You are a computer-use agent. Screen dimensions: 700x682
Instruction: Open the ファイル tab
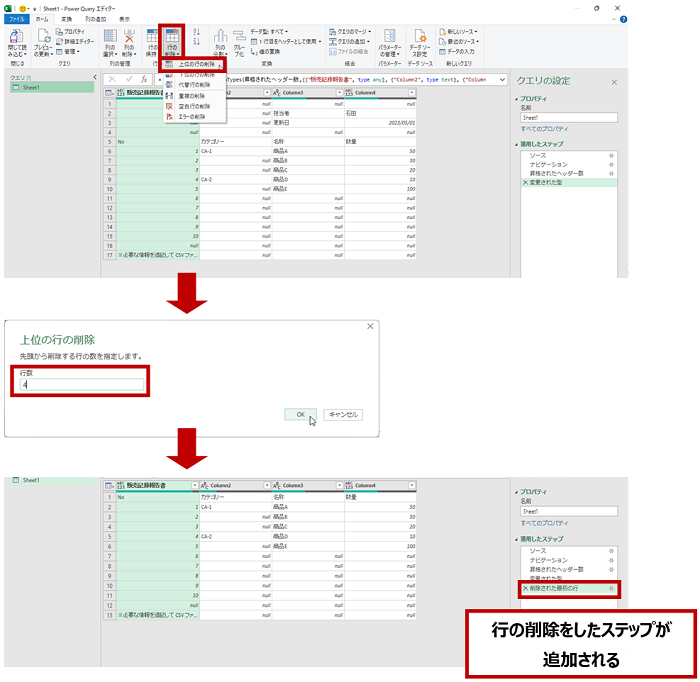(x=17, y=19)
